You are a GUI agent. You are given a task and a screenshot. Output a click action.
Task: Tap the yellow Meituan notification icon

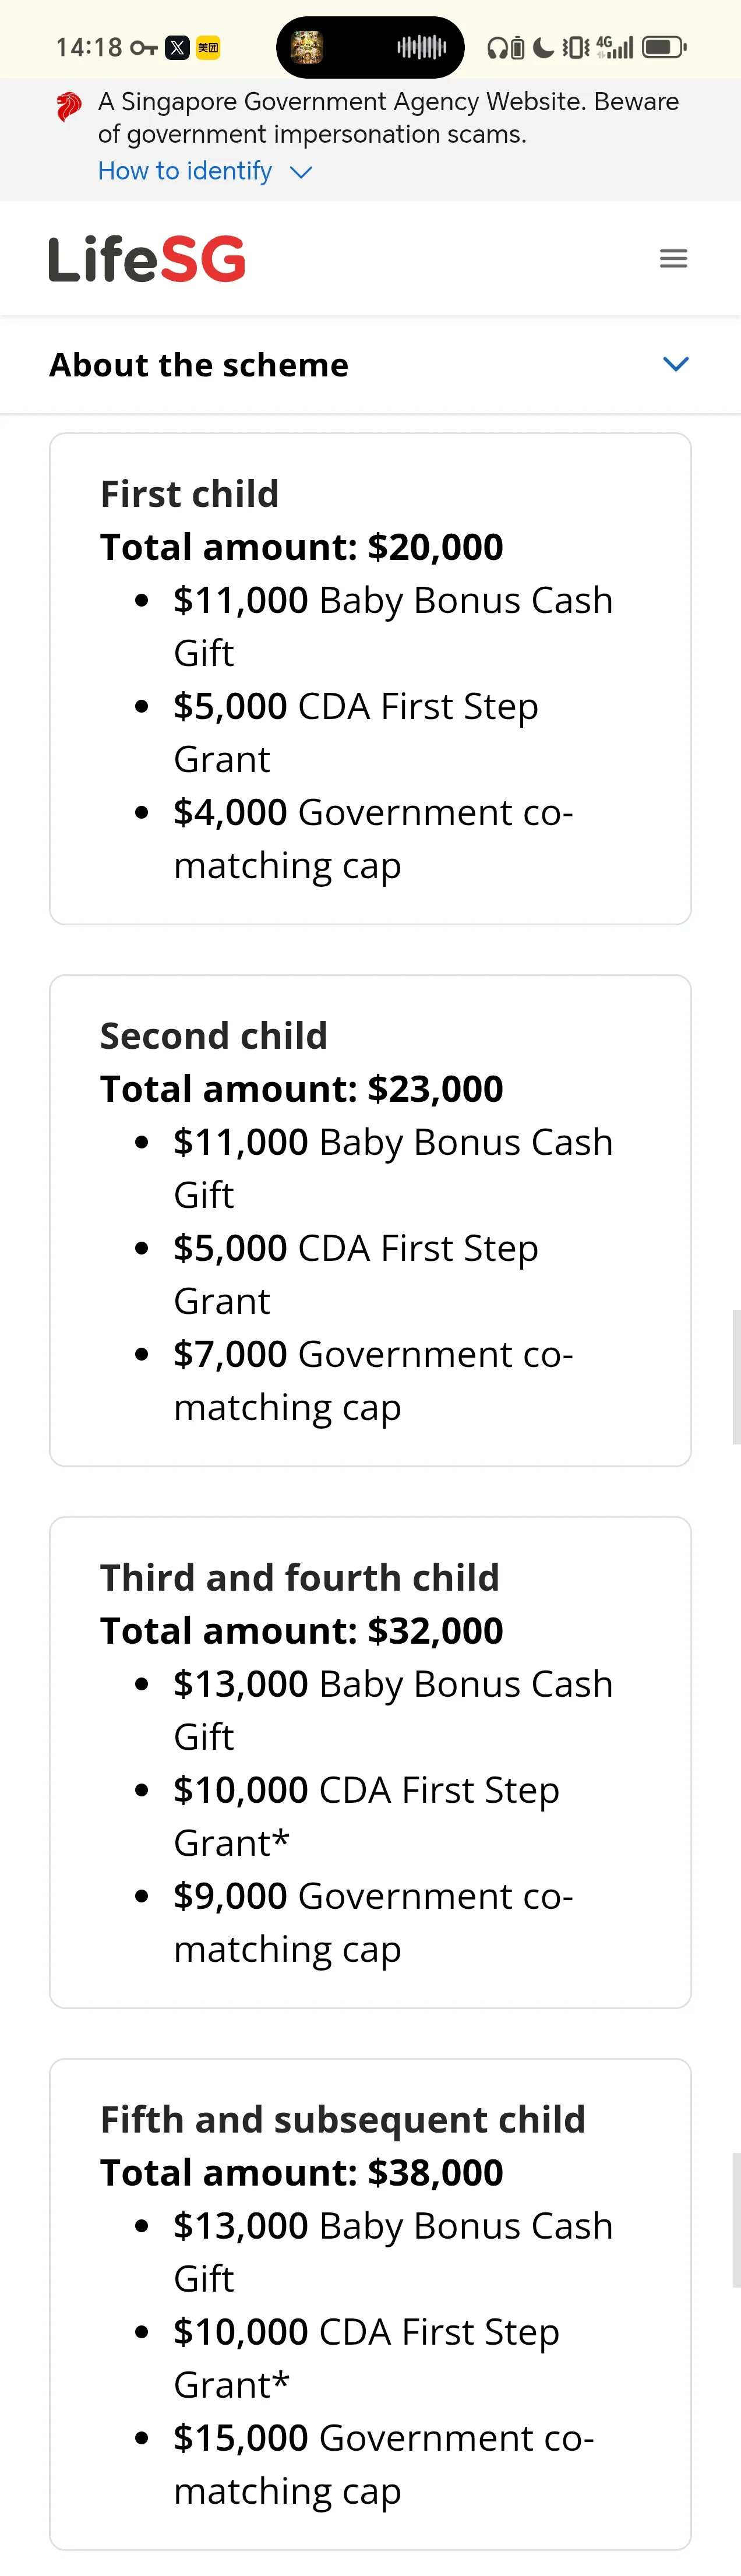[208, 47]
